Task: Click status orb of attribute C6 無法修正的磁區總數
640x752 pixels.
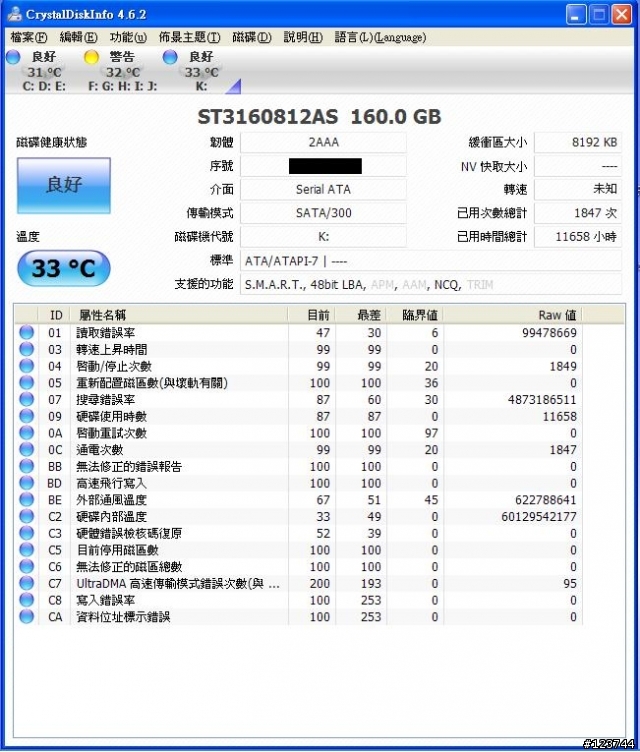Action: [26, 566]
